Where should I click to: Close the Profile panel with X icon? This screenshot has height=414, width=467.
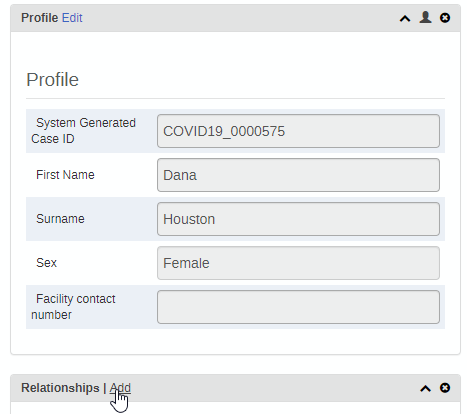pyautogui.click(x=445, y=18)
